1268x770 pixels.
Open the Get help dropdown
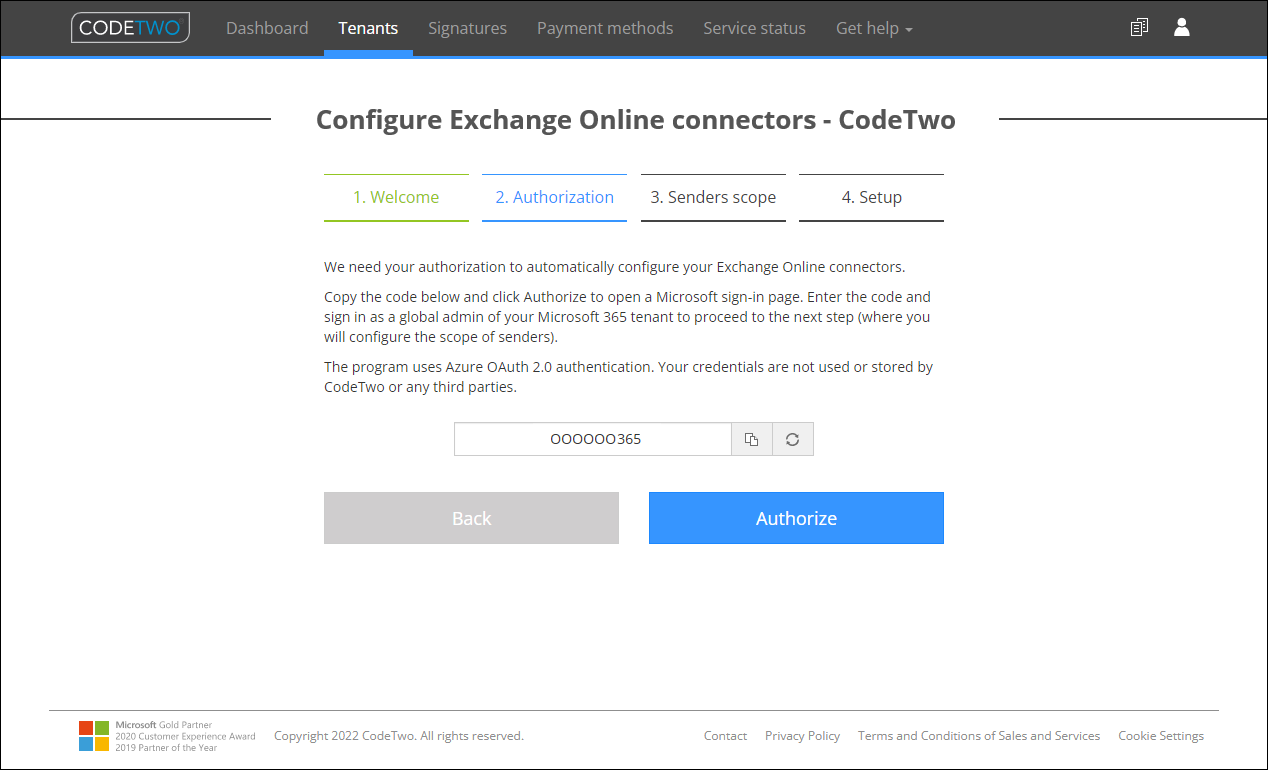pos(873,28)
